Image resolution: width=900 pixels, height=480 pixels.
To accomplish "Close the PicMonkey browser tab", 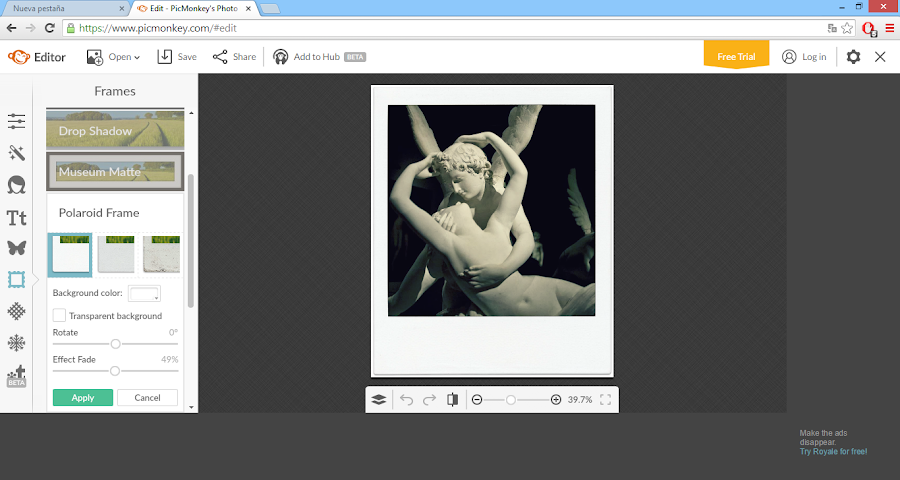I will tap(249, 9).
